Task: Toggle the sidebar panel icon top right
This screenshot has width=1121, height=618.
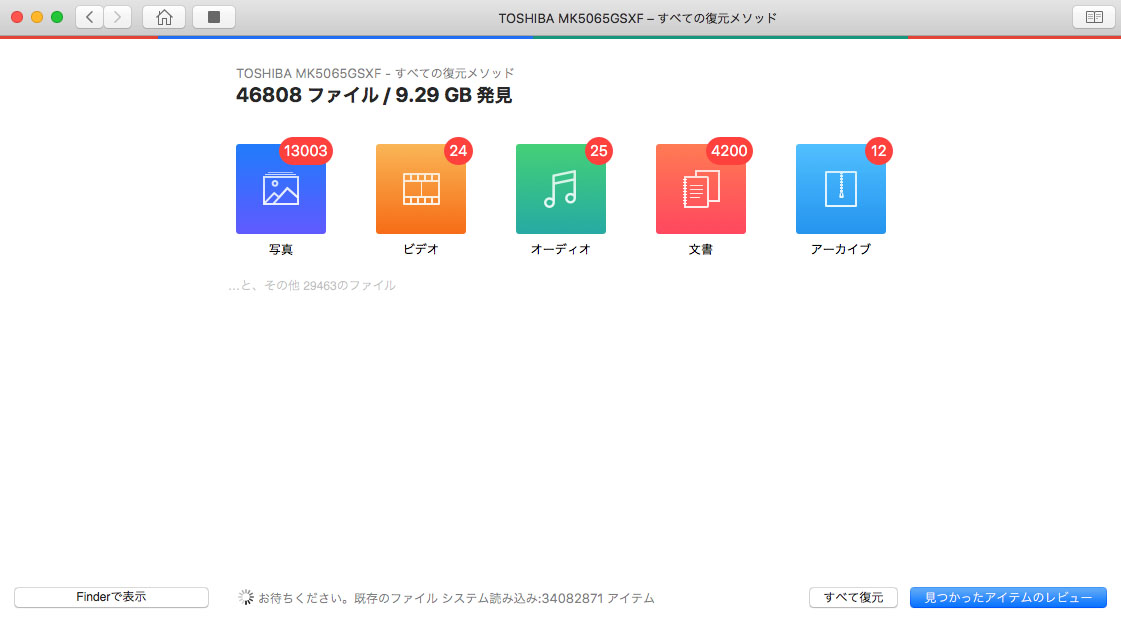Action: (1094, 16)
